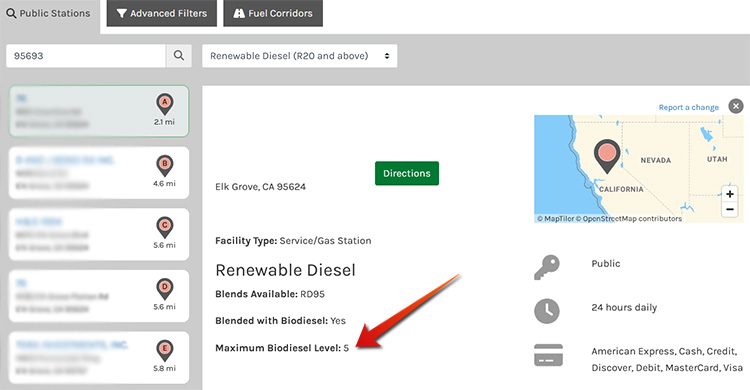Click Facility Type: Service/Gas Station text
Viewport: 750px width, 390px height.
(293, 241)
